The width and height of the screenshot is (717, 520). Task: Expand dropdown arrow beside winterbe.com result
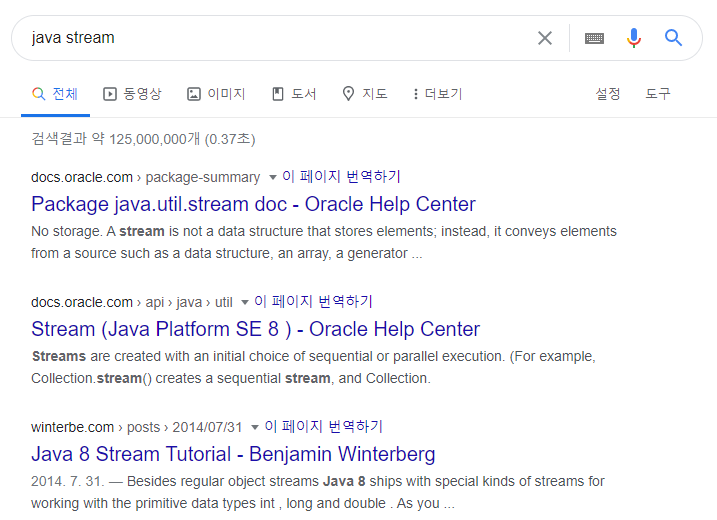255,428
